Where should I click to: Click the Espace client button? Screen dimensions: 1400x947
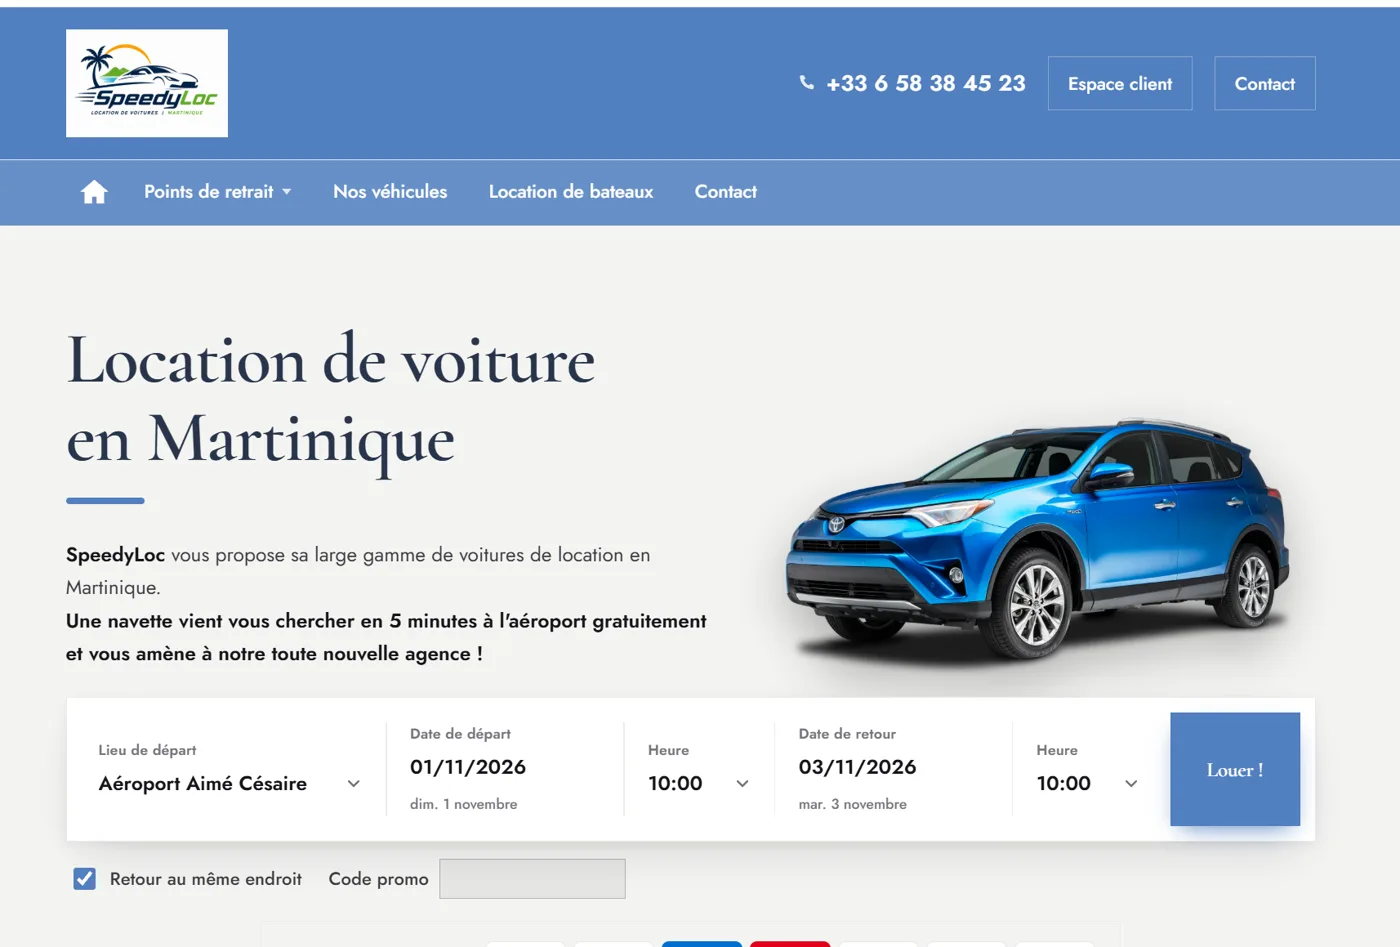(1120, 84)
